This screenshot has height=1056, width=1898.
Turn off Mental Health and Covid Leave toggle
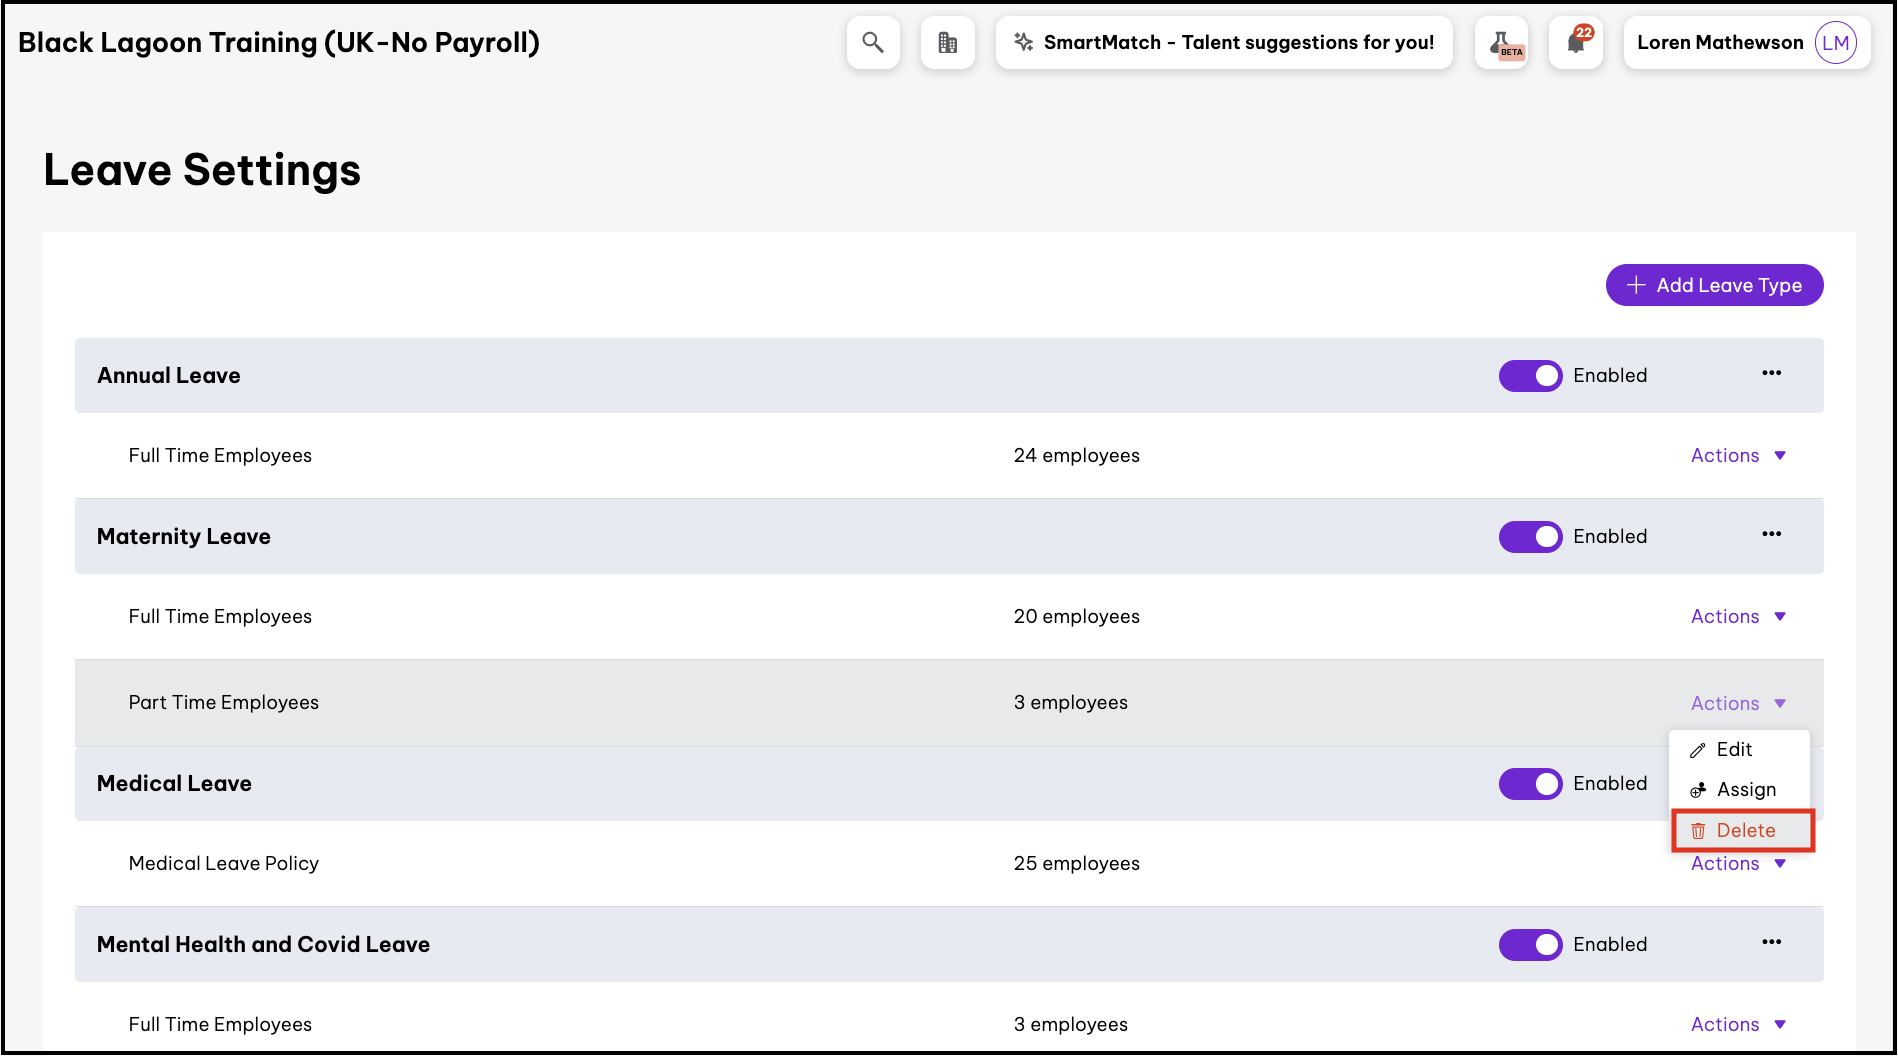(1530, 945)
